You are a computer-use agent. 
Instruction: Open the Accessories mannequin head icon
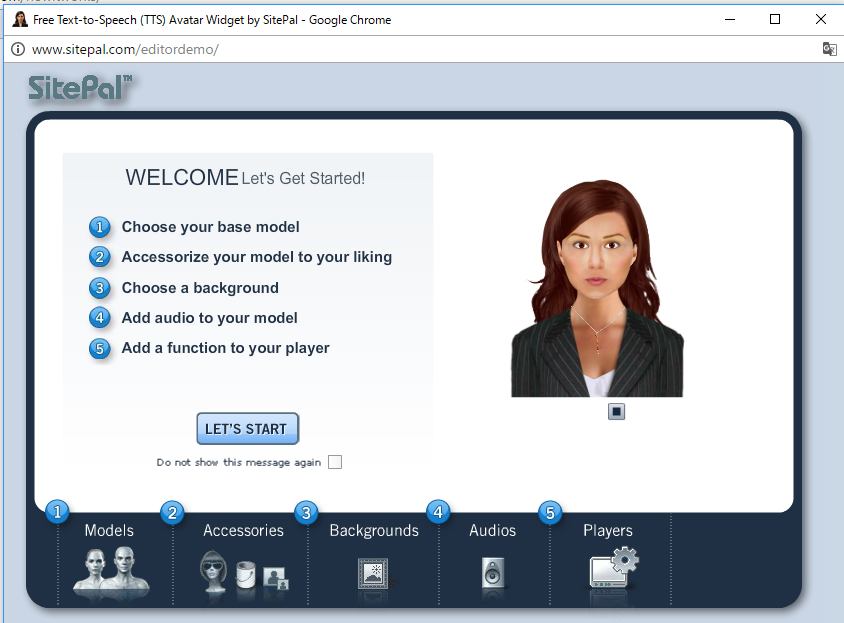coord(213,571)
